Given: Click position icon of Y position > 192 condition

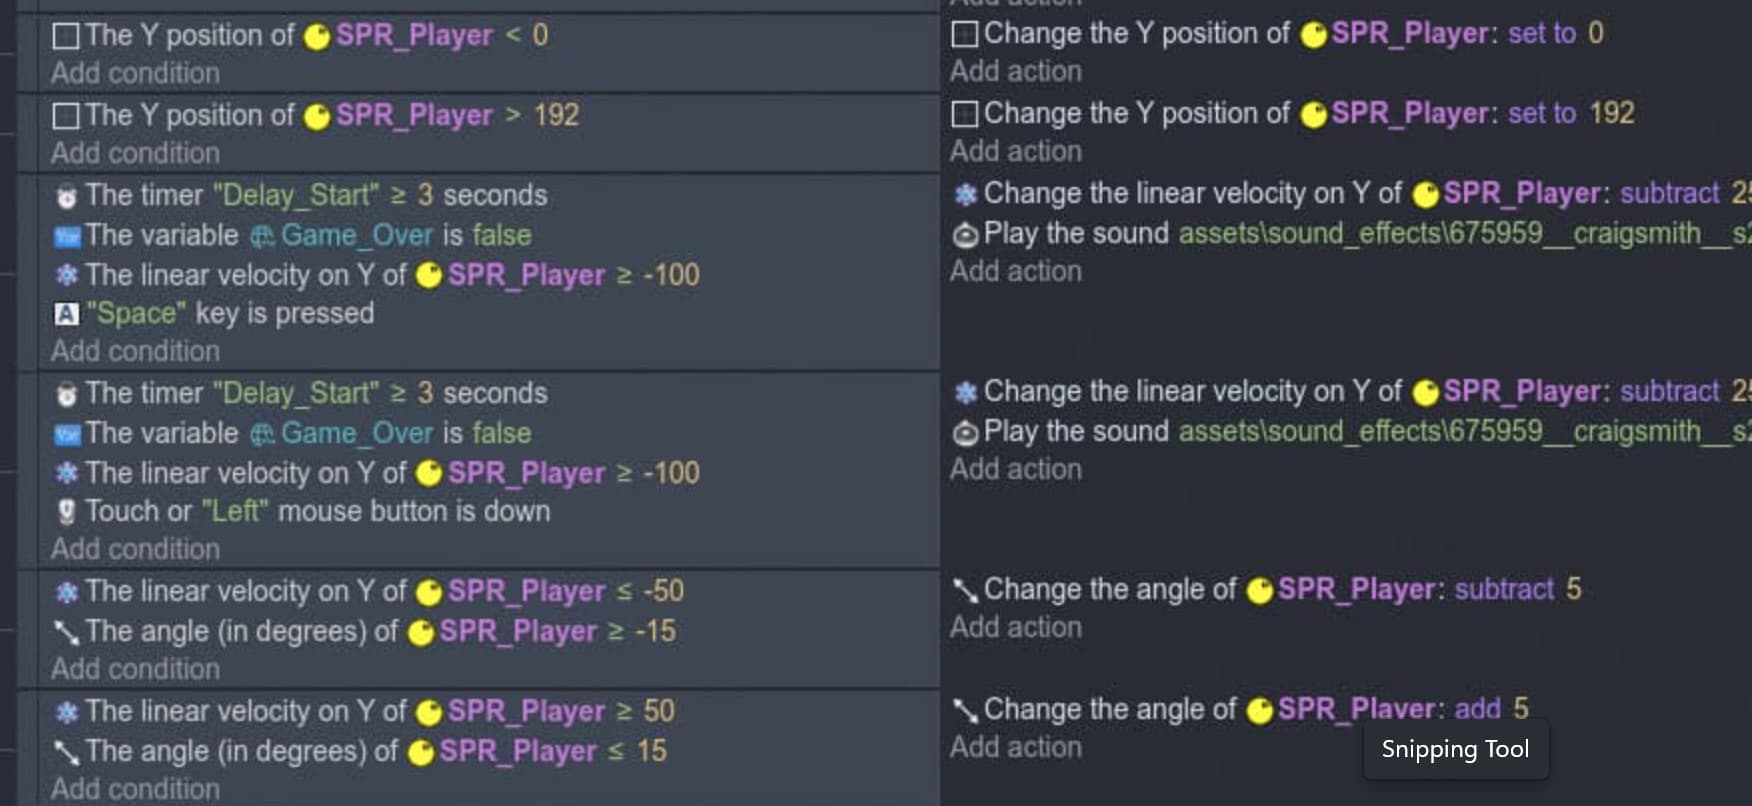Looking at the screenshot, I should coord(66,116).
